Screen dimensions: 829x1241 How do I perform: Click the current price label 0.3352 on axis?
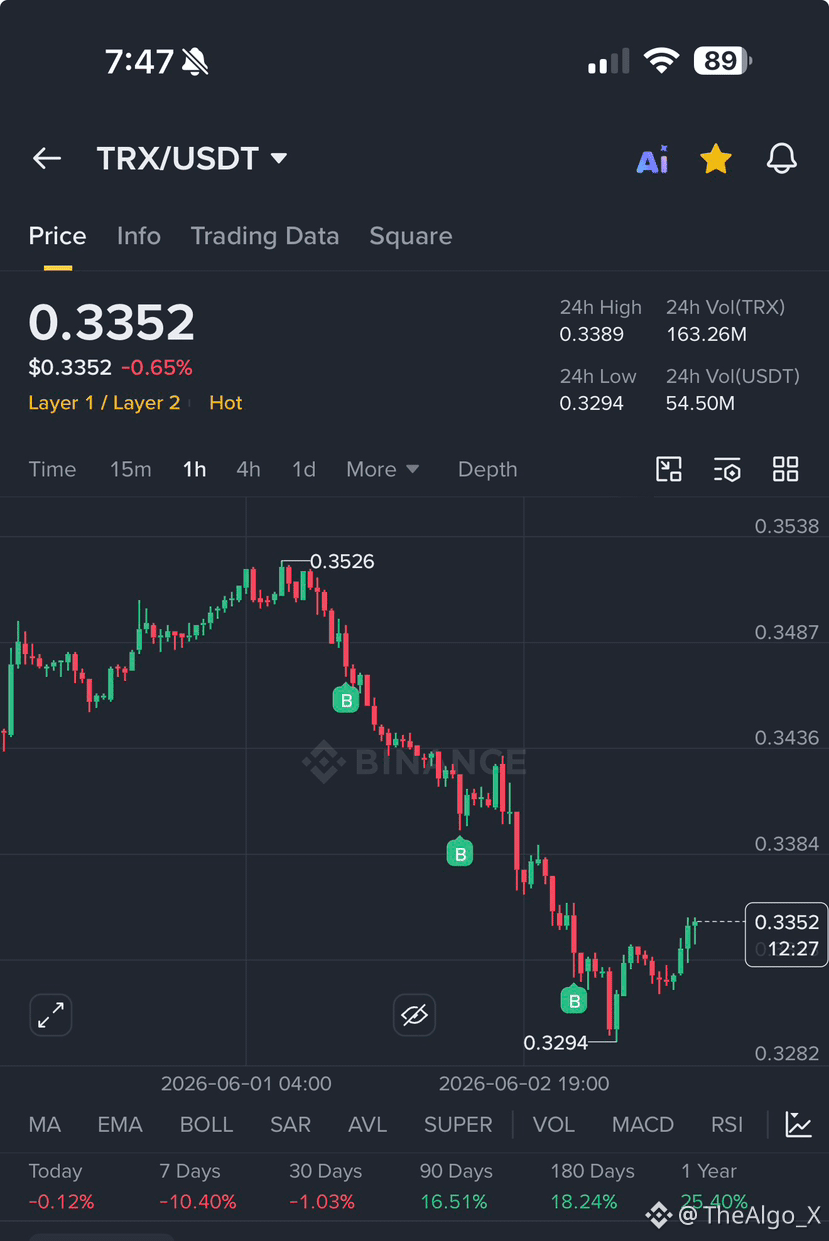pos(786,922)
